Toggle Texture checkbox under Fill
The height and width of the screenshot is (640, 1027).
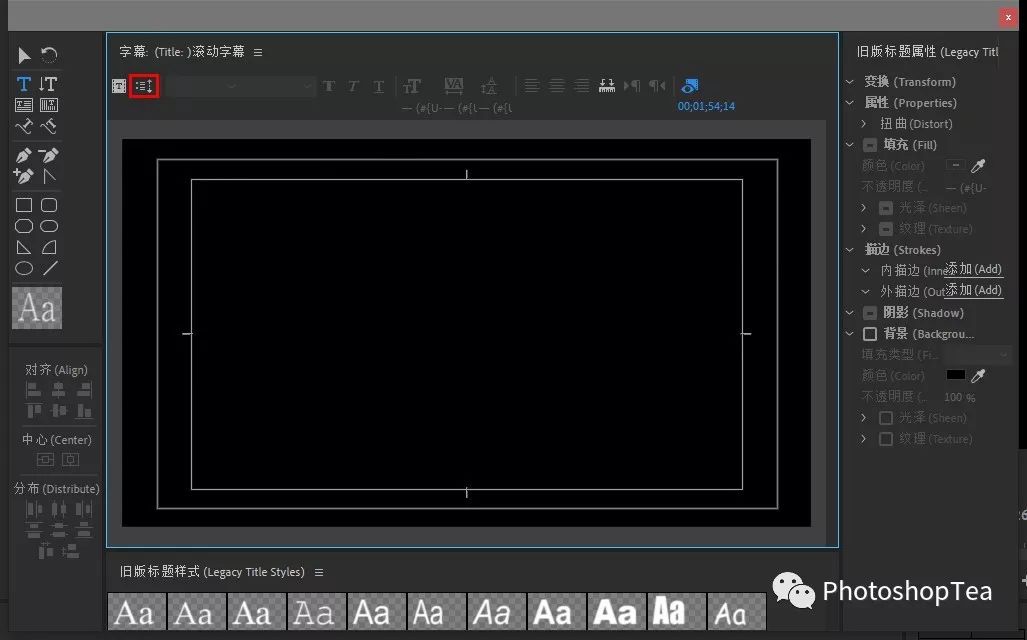click(886, 229)
